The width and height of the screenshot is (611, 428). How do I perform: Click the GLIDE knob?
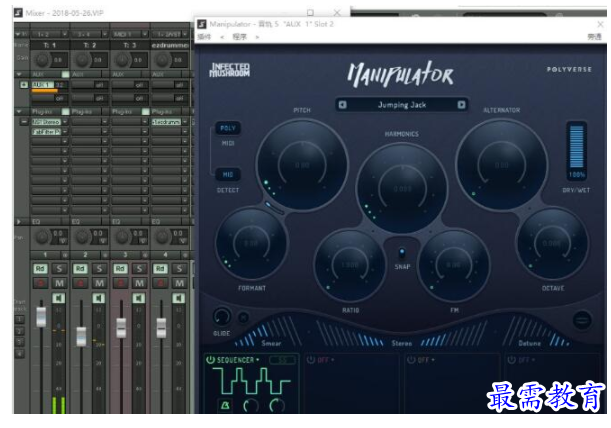tap(222, 317)
